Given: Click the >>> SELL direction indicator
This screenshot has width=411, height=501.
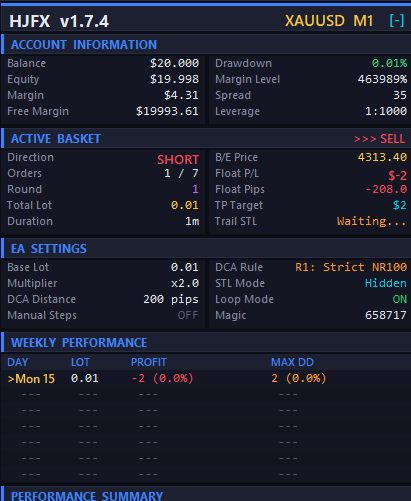Looking at the screenshot, I should (x=379, y=139).
